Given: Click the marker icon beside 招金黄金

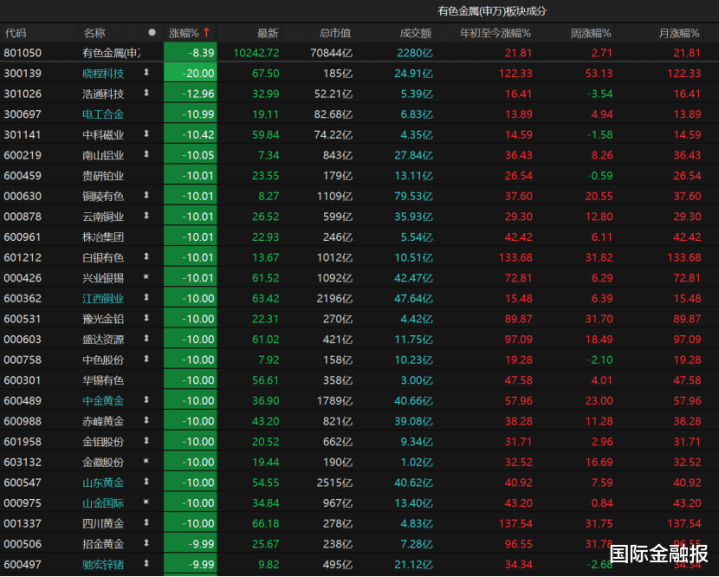Looking at the screenshot, I should [x=146, y=543].
